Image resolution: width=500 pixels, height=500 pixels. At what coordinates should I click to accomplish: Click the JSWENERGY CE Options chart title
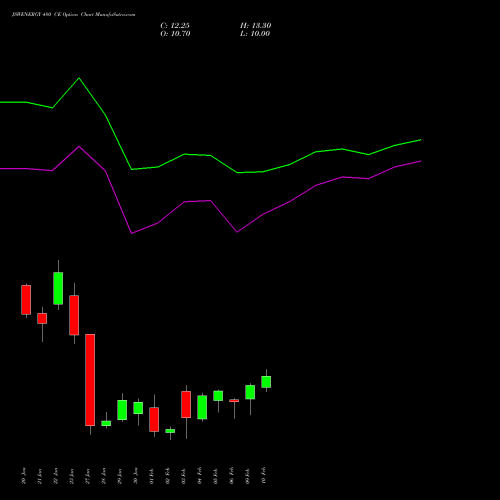click(x=74, y=15)
